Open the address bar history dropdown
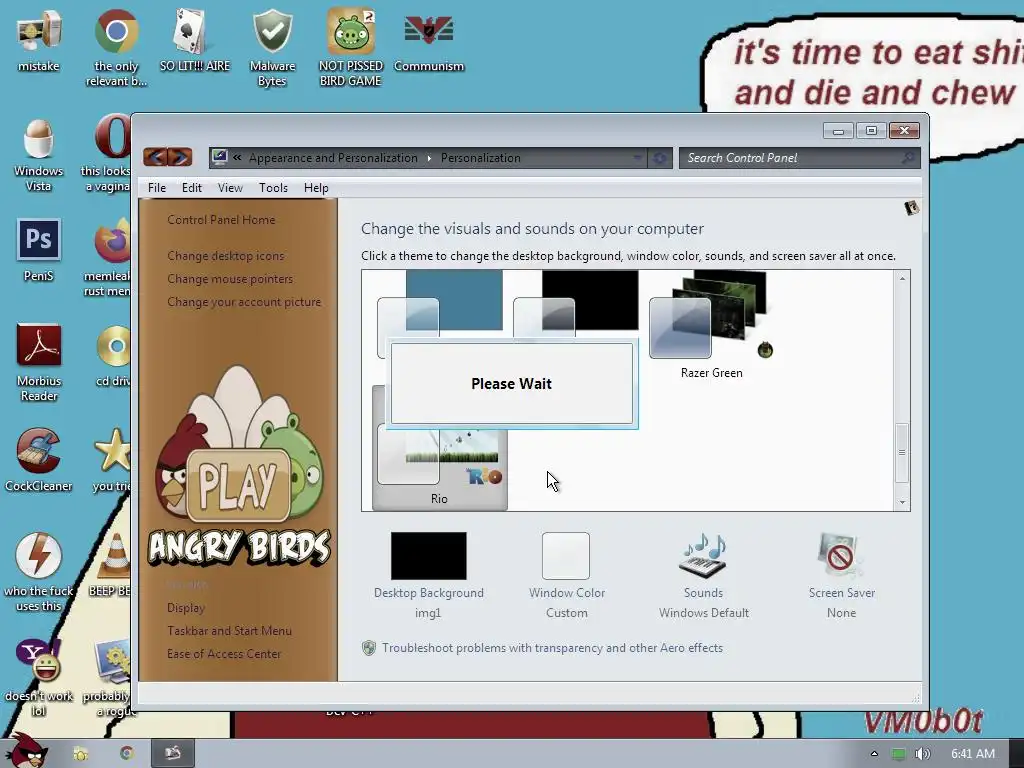The height and width of the screenshot is (768, 1024). (x=637, y=158)
